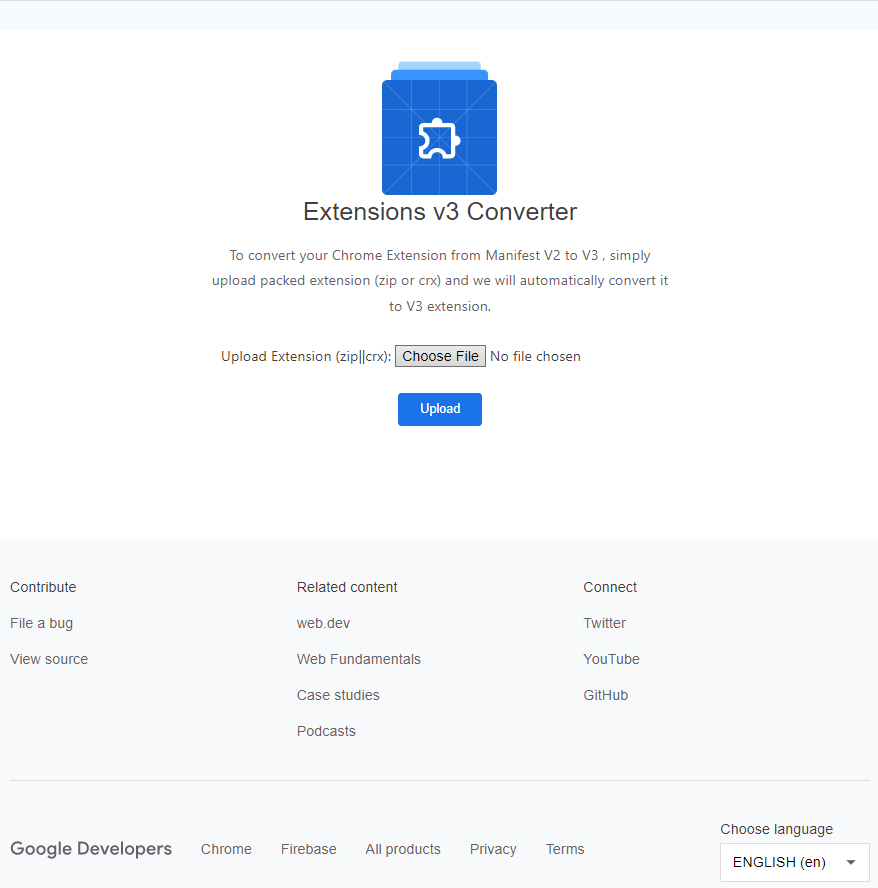This screenshot has height=888, width=878.
Task: Open the All products footer link
Action: click(x=403, y=849)
